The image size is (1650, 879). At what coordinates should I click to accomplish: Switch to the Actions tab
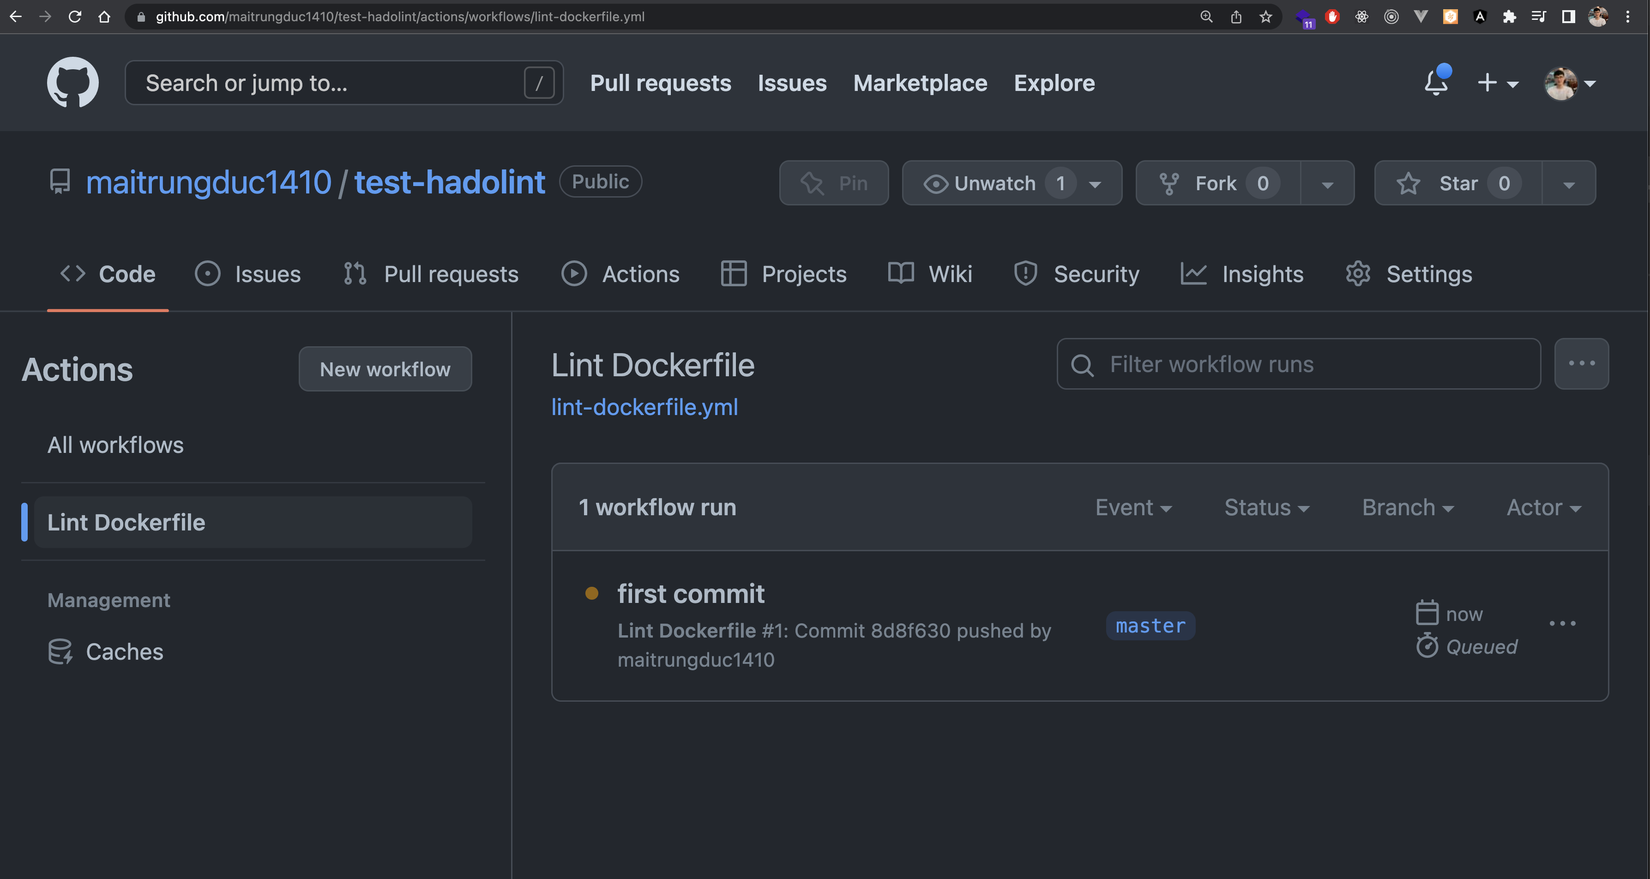coord(621,274)
